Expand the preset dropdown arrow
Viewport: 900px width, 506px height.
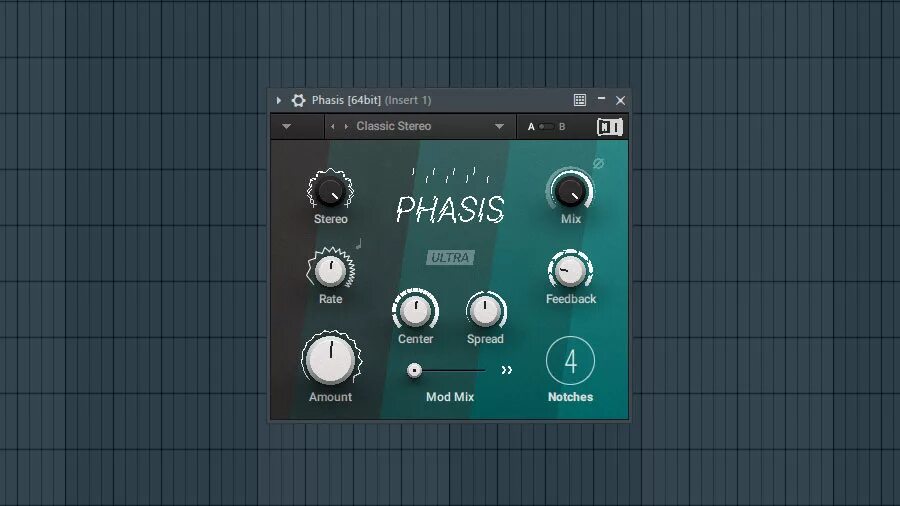[x=499, y=126]
